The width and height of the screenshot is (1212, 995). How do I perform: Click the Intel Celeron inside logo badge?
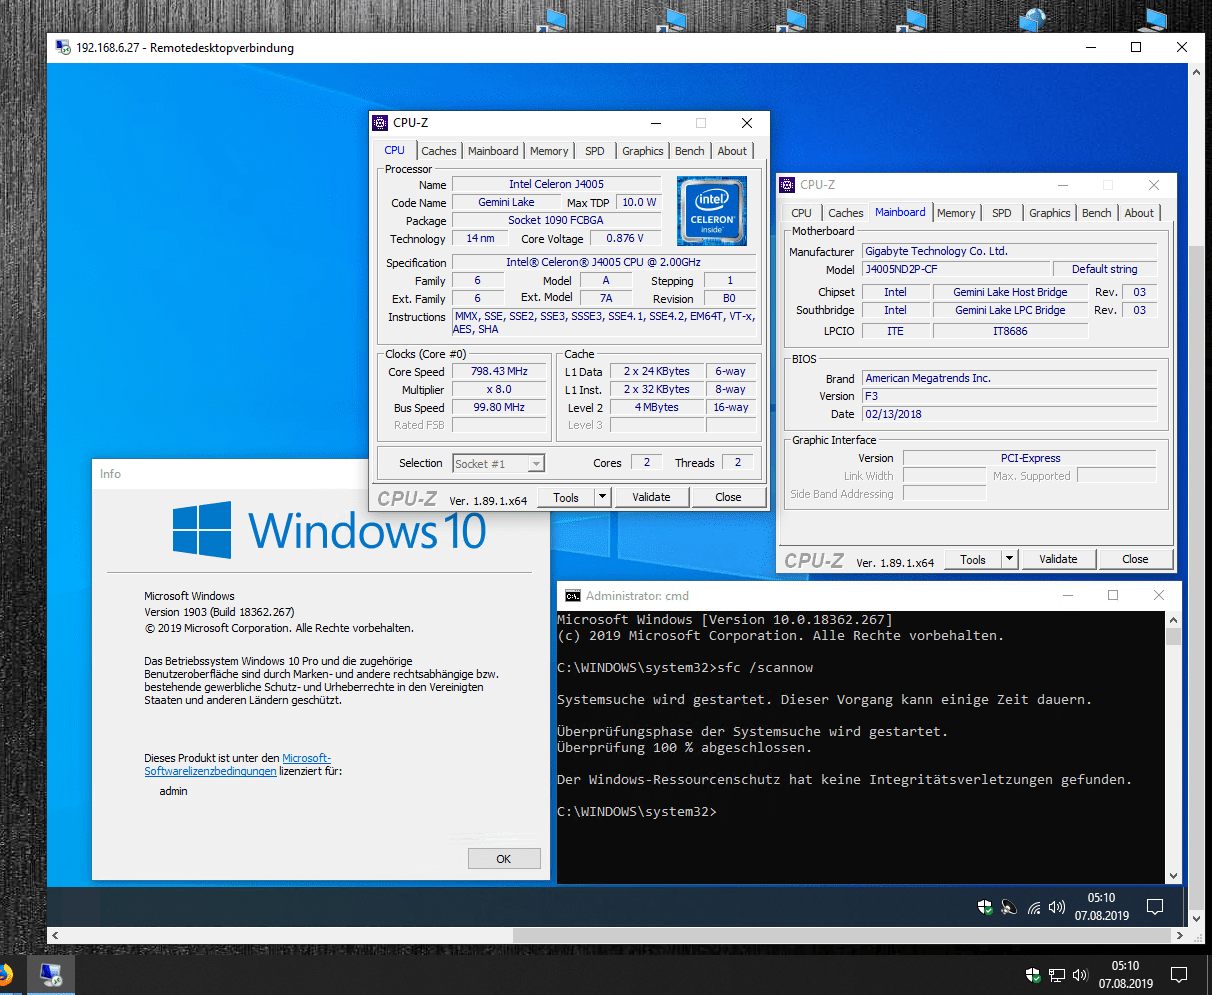[712, 211]
